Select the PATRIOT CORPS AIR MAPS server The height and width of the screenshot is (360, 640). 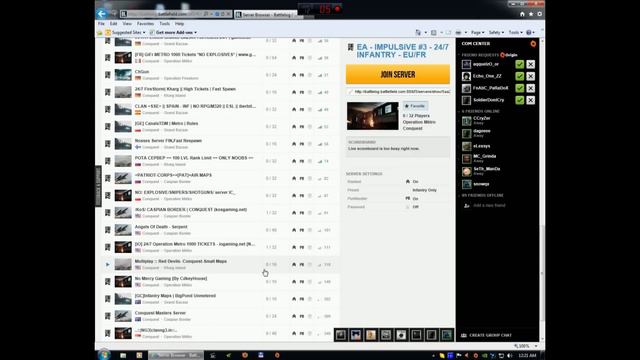click(220, 178)
